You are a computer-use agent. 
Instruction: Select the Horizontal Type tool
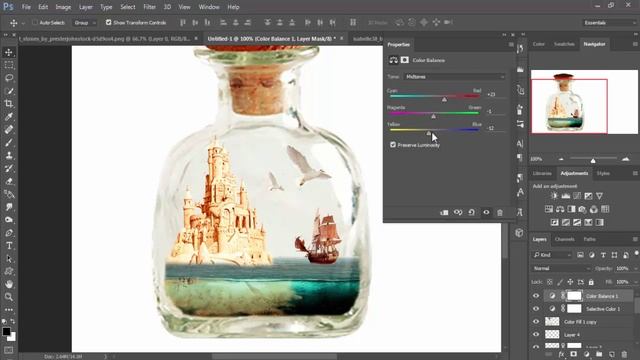[x=9, y=246]
